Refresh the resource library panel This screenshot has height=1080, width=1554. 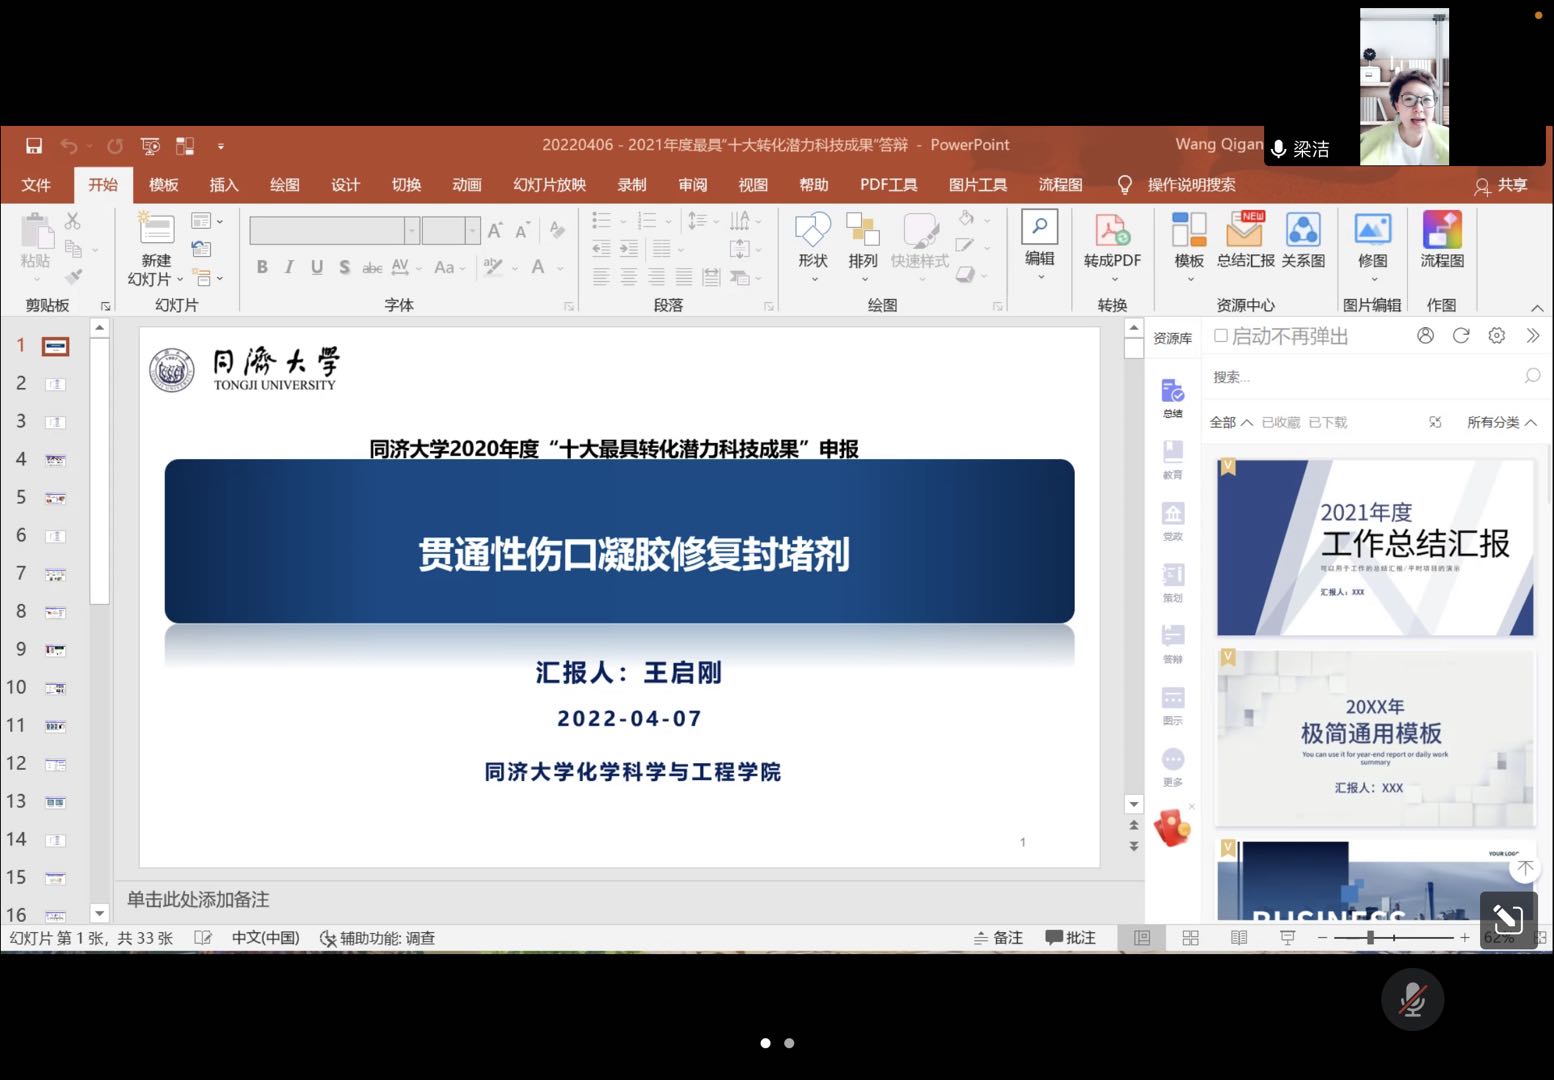pyautogui.click(x=1461, y=336)
